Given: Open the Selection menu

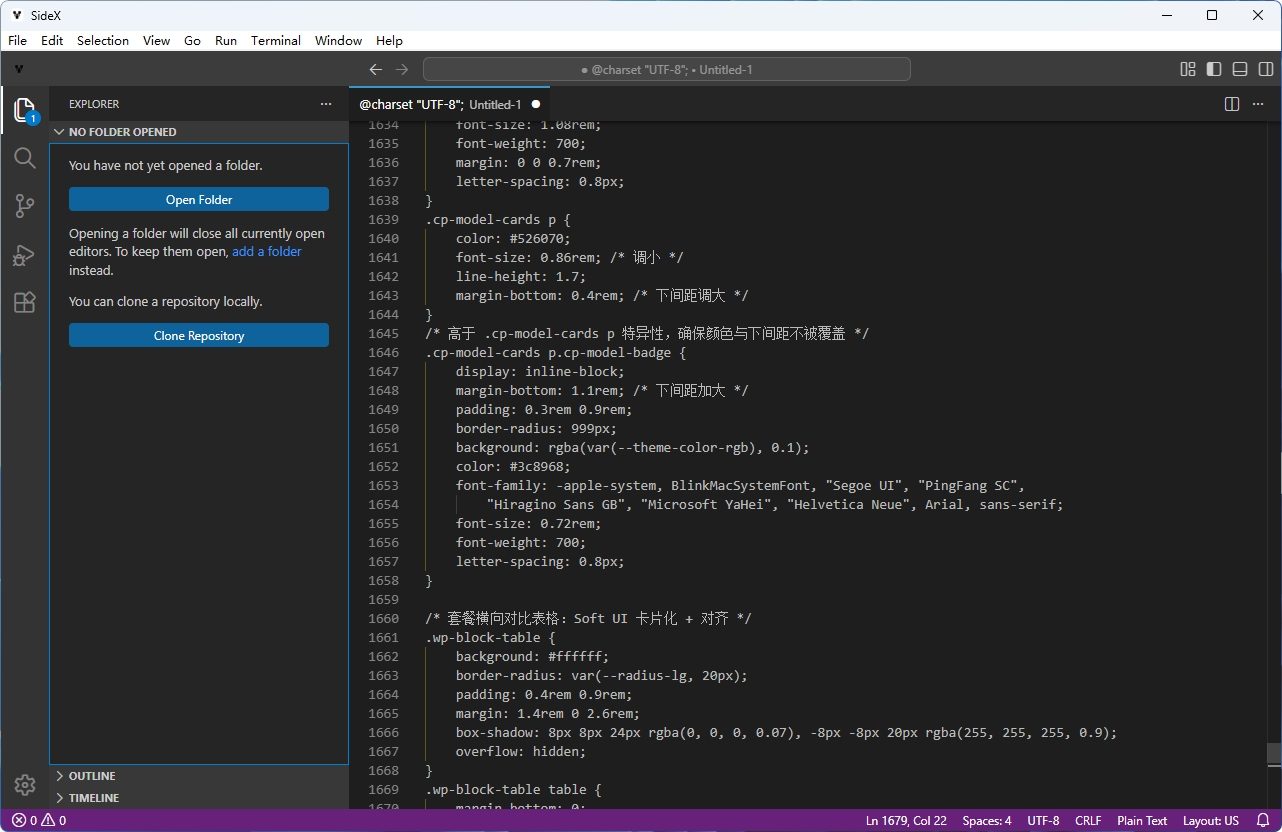Looking at the screenshot, I should pyautogui.click(x=103, y=41).
